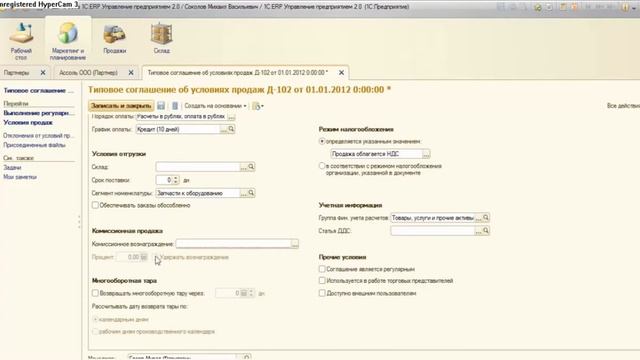Screen dimensions: 640x360
Task: Open the Маркетинг и планирование section
Action: [x=68, y=41]
